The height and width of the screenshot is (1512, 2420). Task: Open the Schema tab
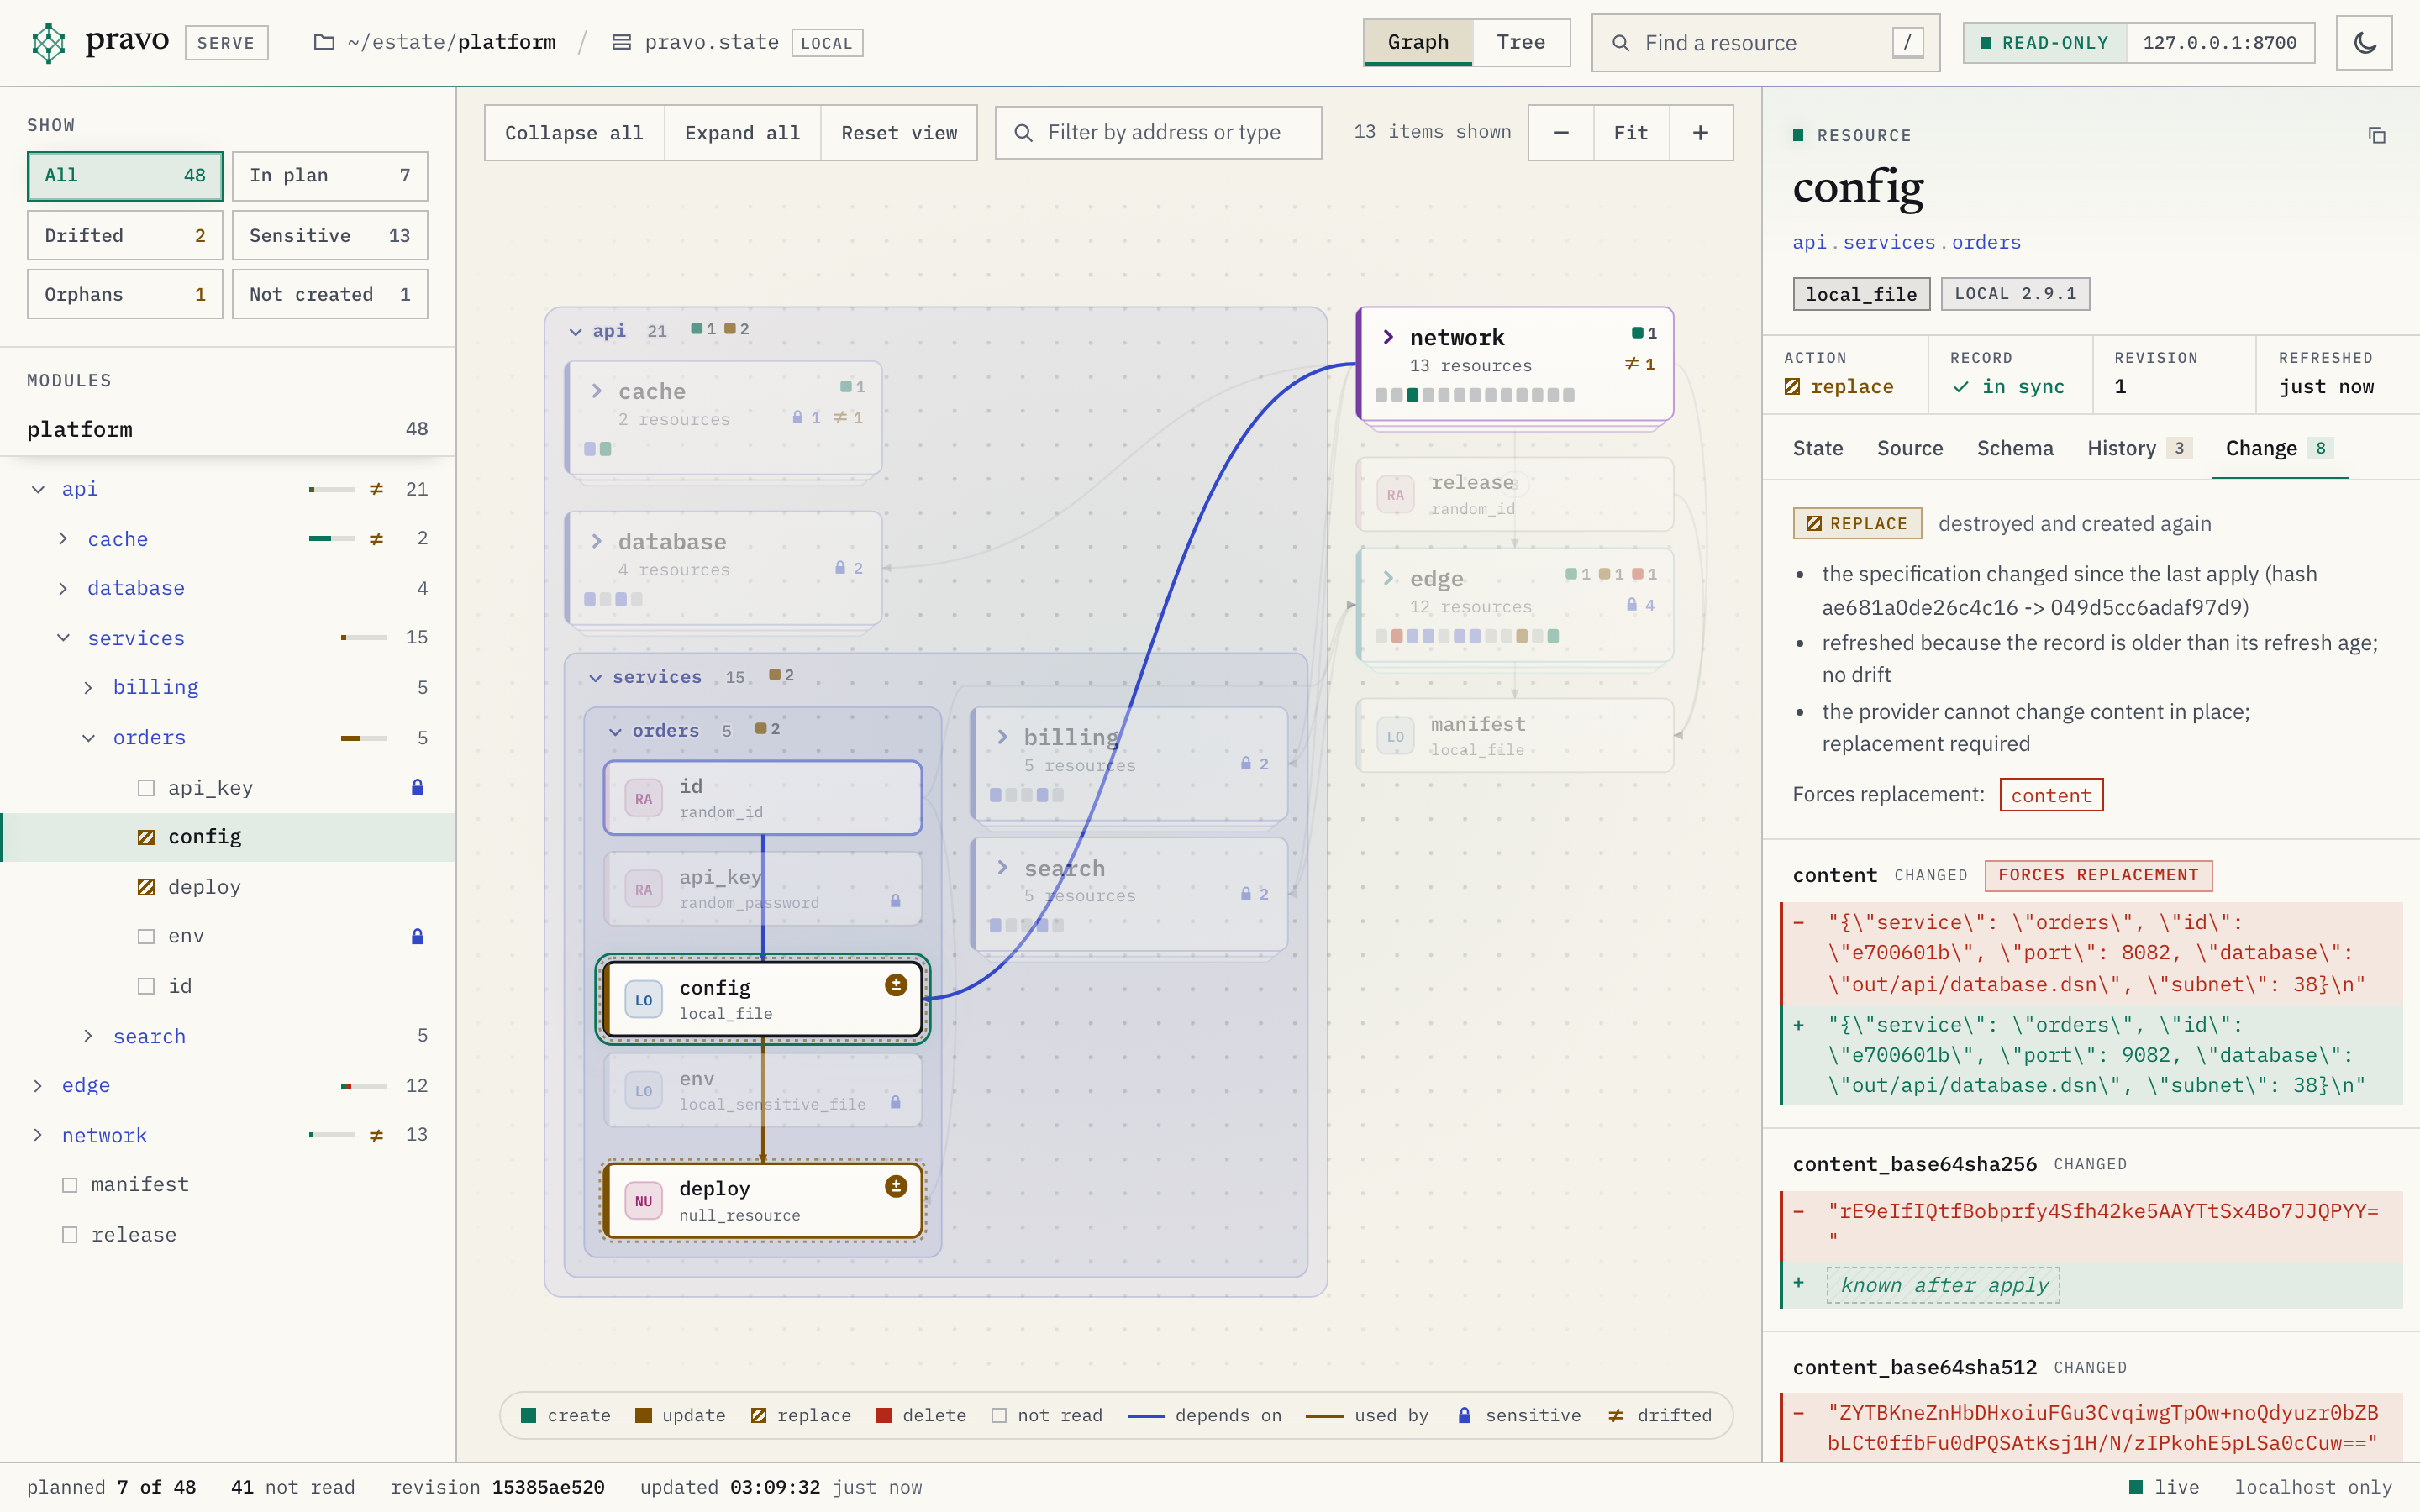2014,448
